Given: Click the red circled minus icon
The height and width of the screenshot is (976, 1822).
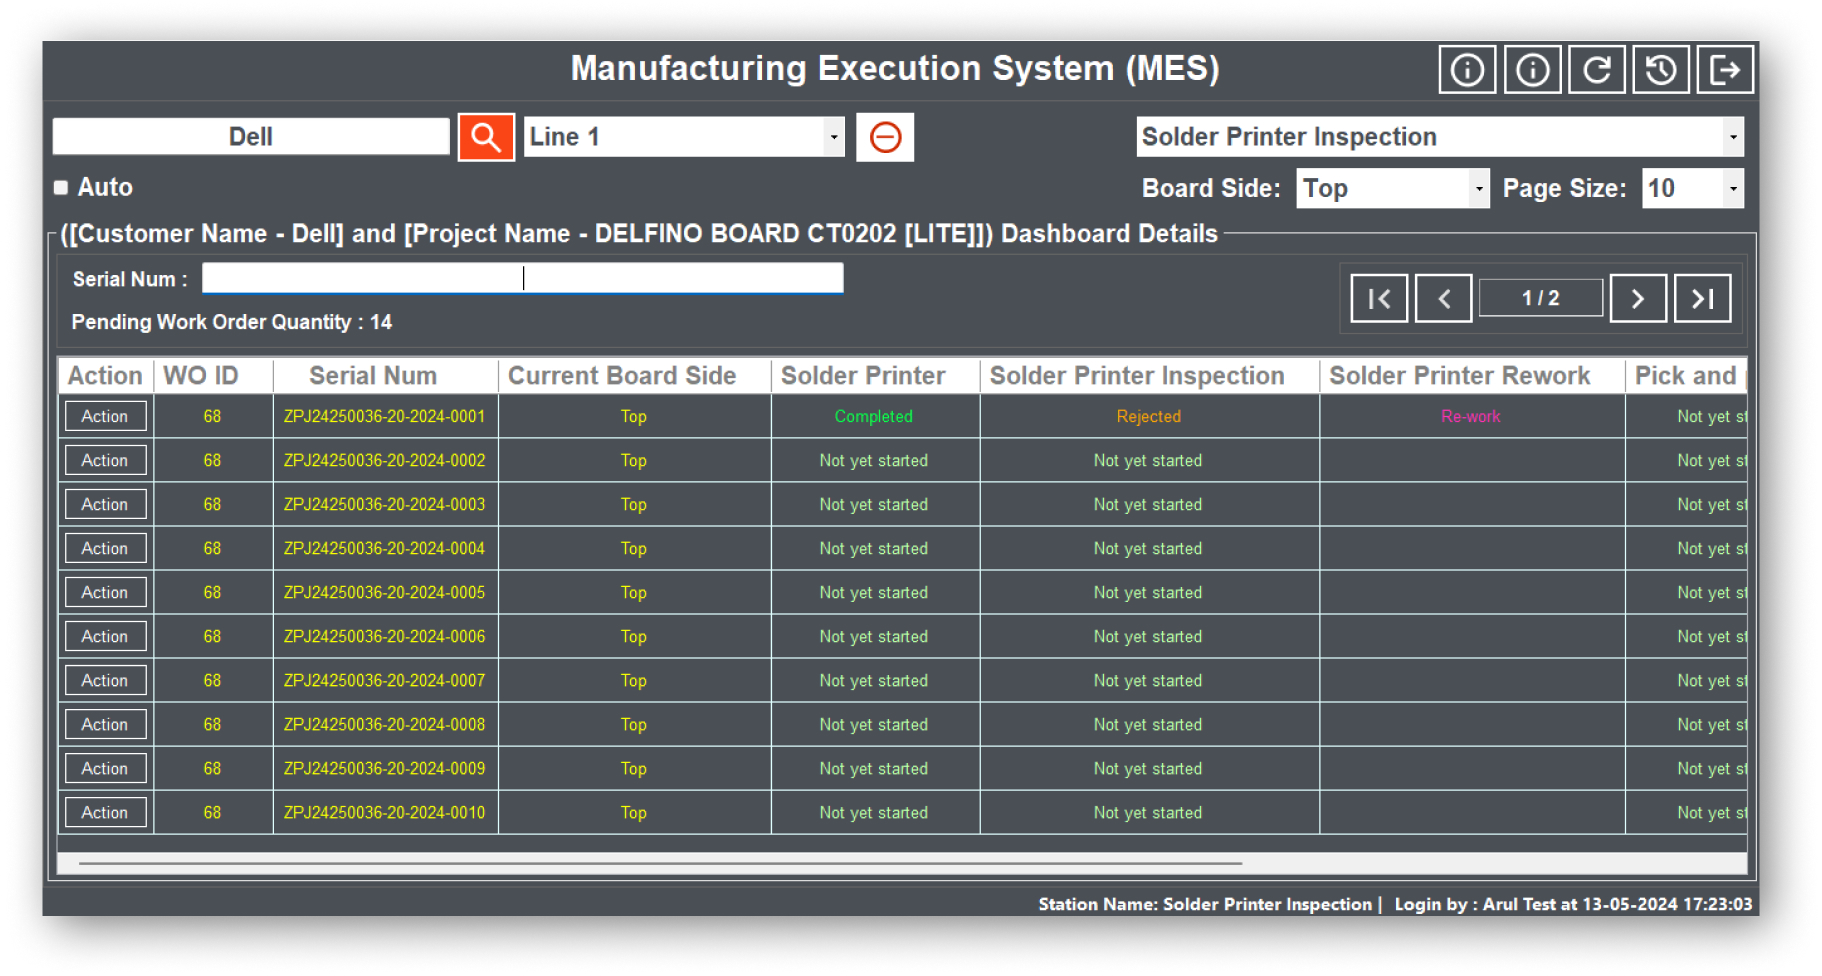Looking at the screenshot, I should (x=885, y=137).
